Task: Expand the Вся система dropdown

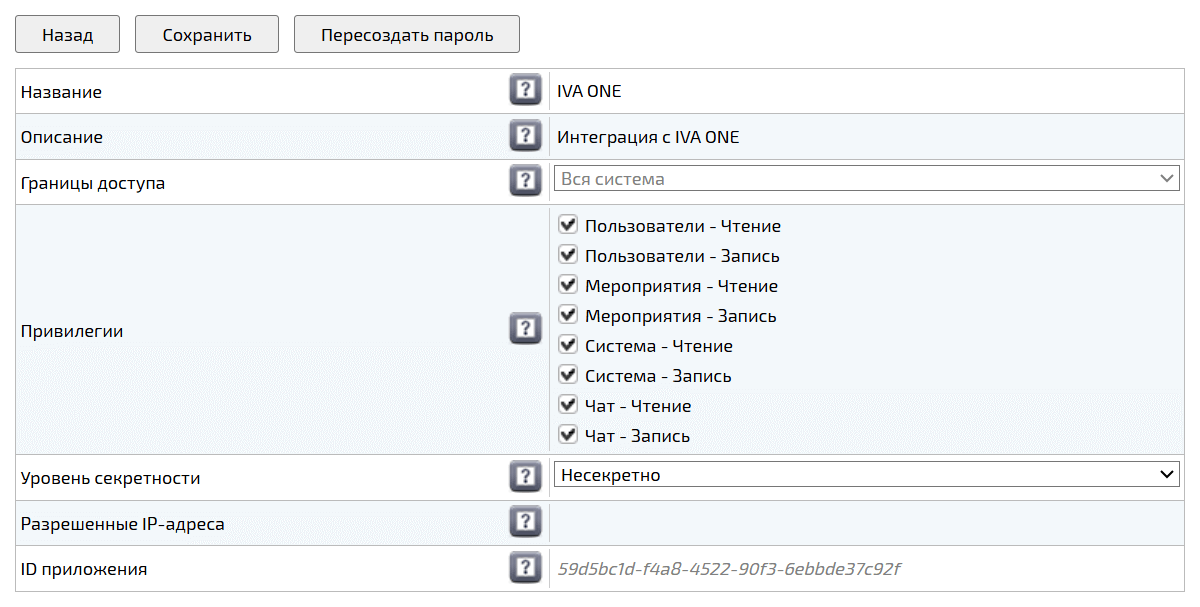Action: click(x=866, y=179)
